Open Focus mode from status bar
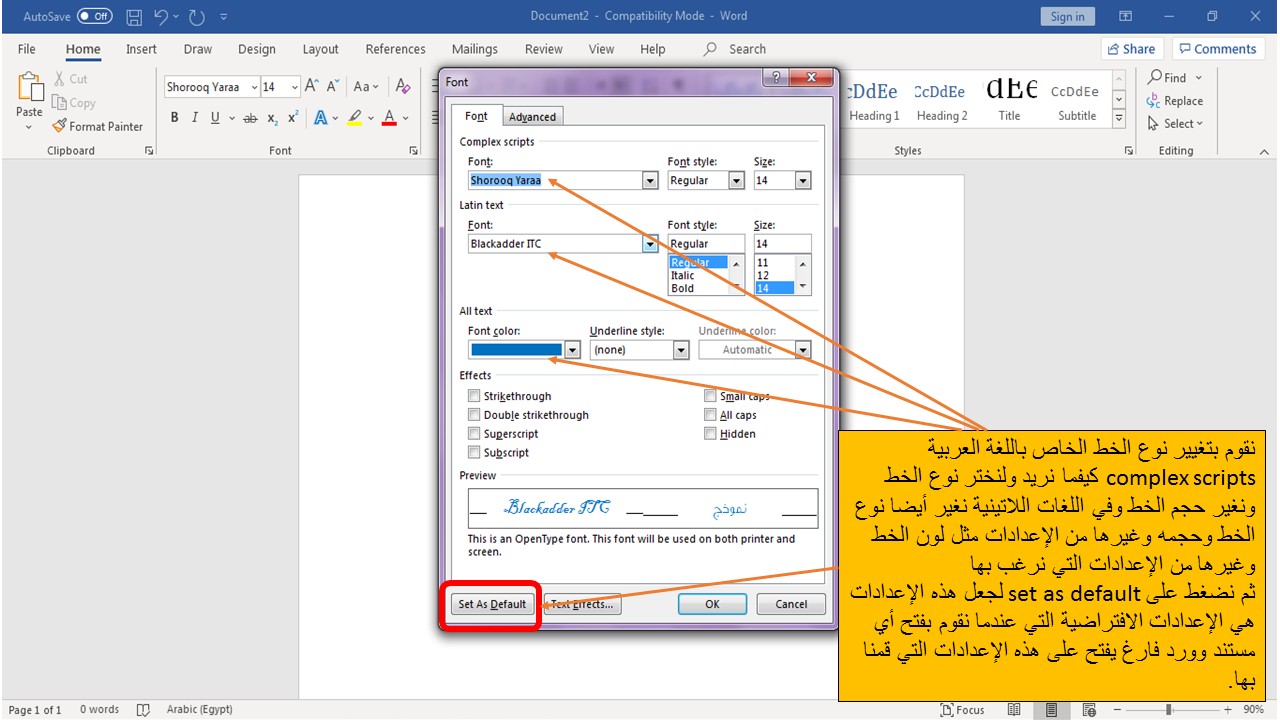This screenshot has height=720, width=1280. (x=962, y=710)
